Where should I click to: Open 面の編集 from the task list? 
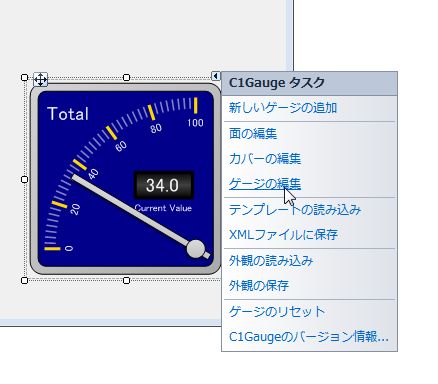pos(253,134)
